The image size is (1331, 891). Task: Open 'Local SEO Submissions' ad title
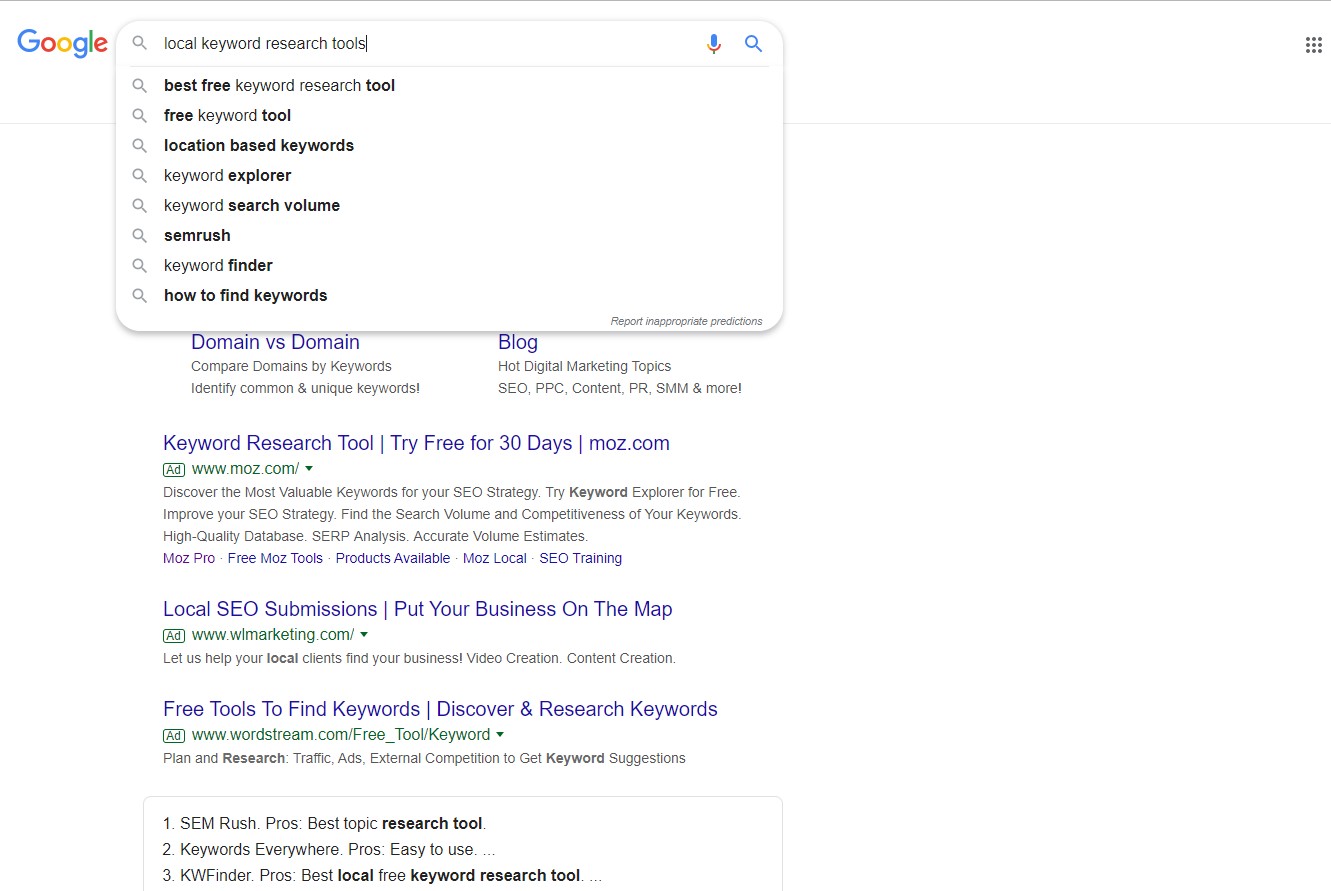(x=418, y=609)
